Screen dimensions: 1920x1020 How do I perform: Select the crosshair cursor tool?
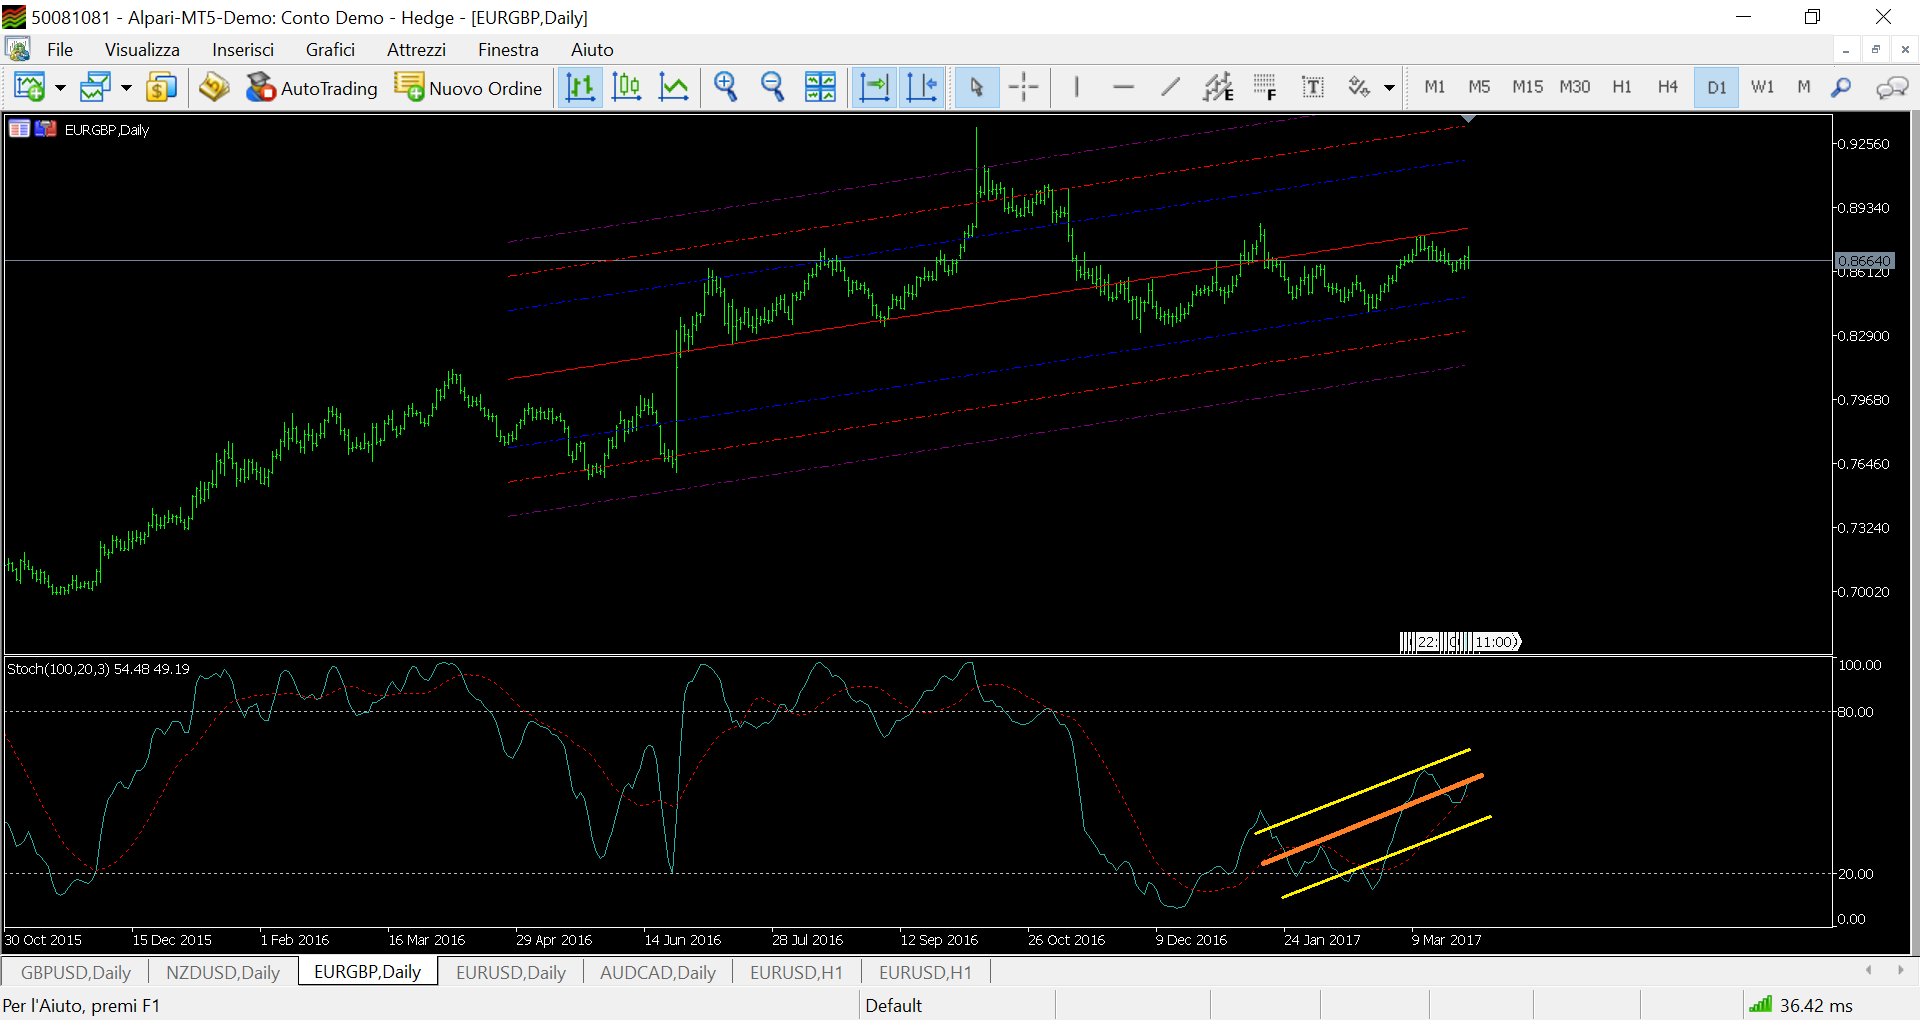click(1023, 88)
